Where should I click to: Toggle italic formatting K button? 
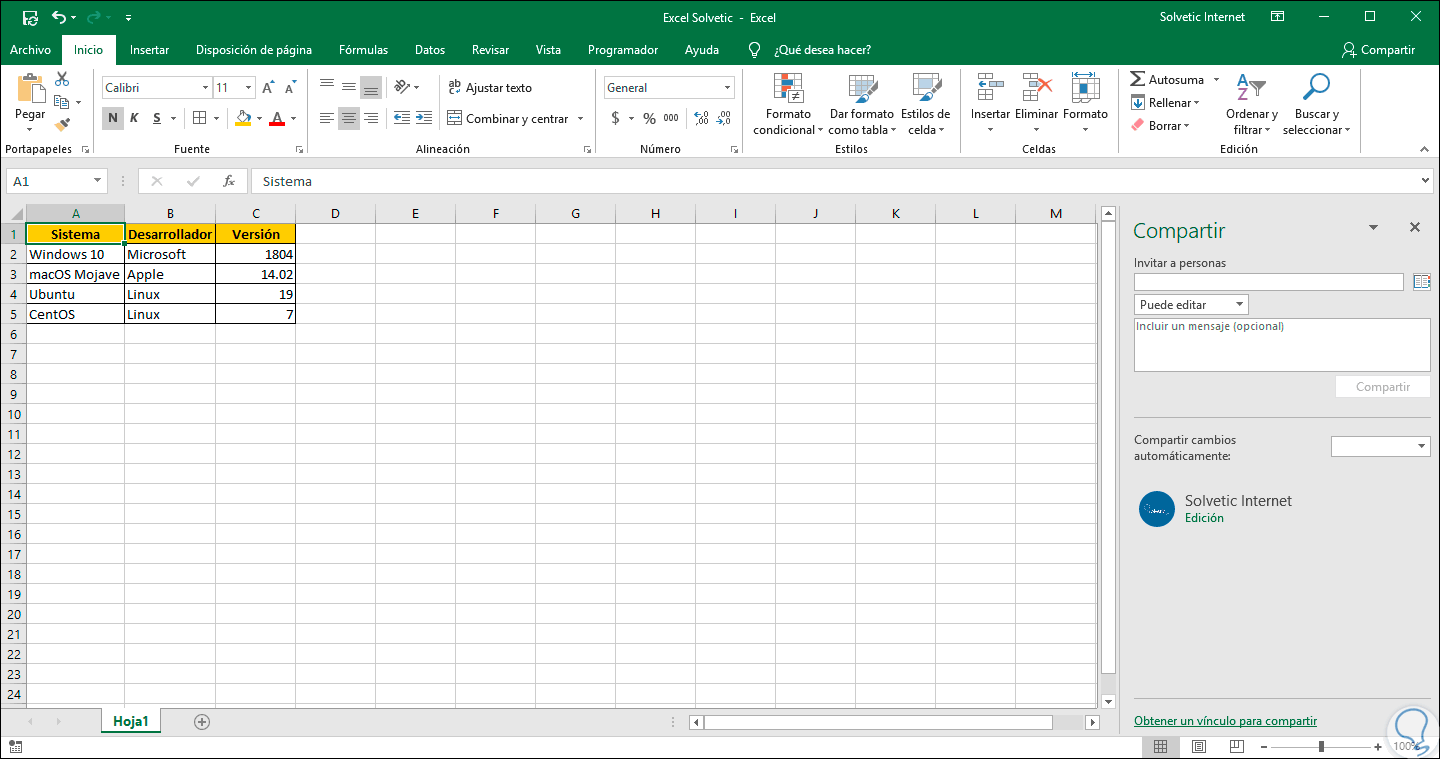coord(135,118)
